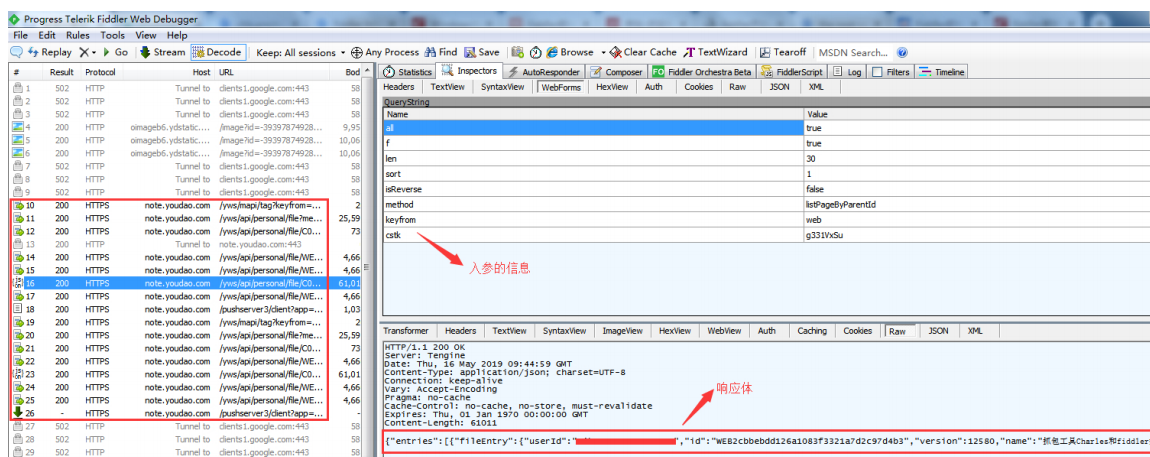Click the QueryString Value column header
Image resolution: width=1150 pixels, height=457 pixels.
click(977, 114)
